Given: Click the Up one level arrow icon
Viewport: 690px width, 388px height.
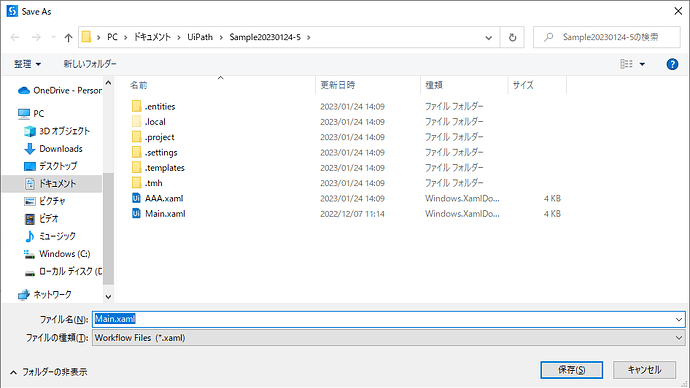Looking at the screenshot, I should (x=68, y=38).
